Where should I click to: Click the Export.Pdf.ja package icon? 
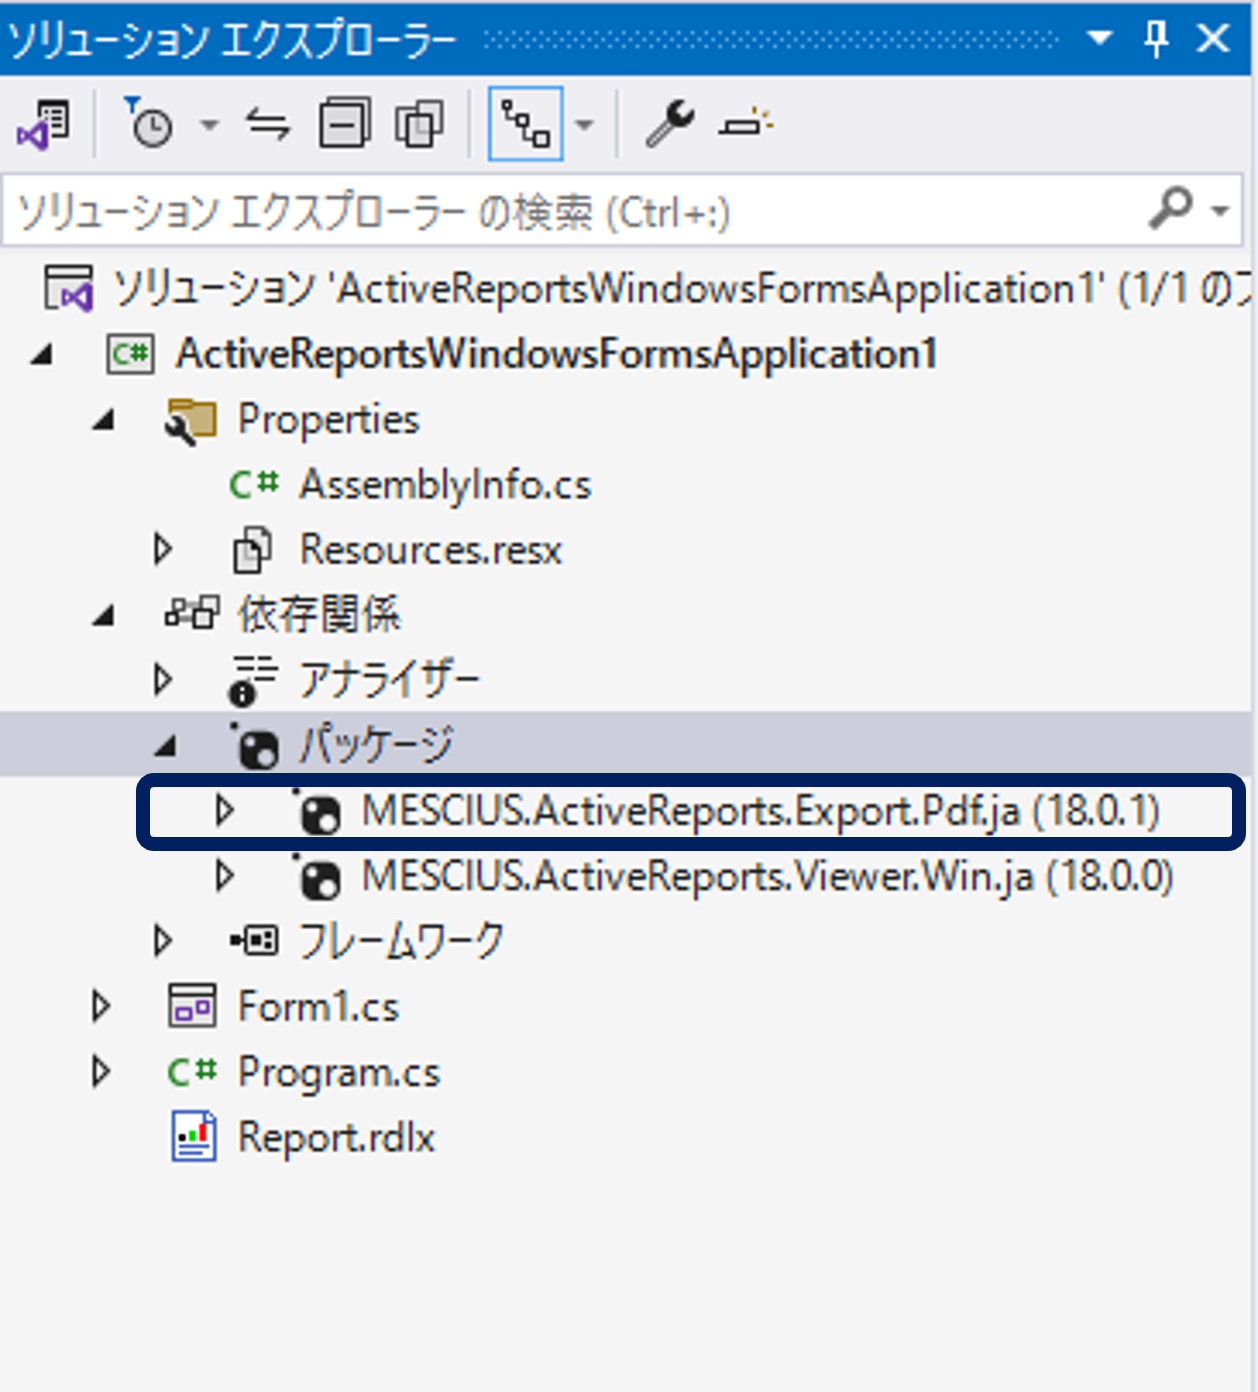(318, 812)
